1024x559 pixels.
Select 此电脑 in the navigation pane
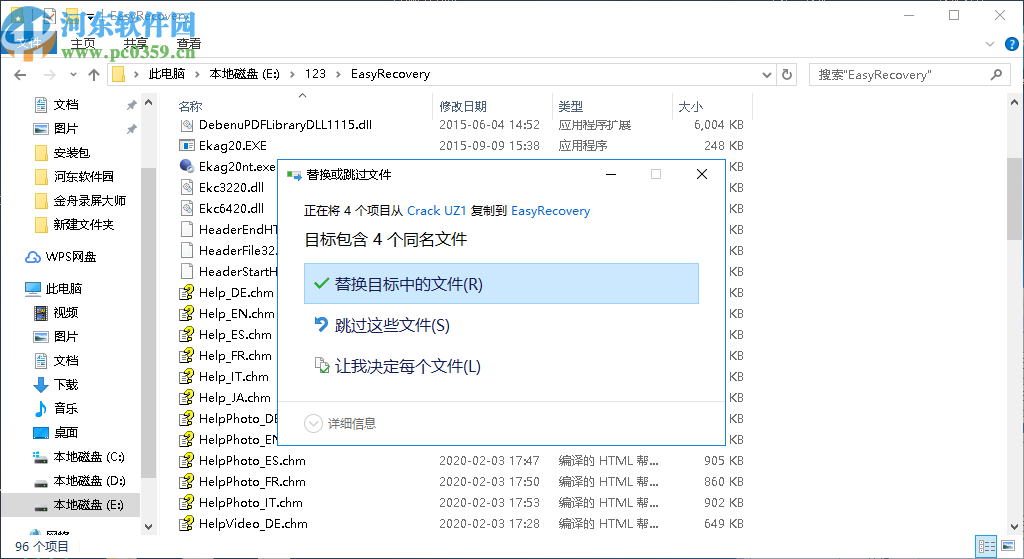click(63, 289)
